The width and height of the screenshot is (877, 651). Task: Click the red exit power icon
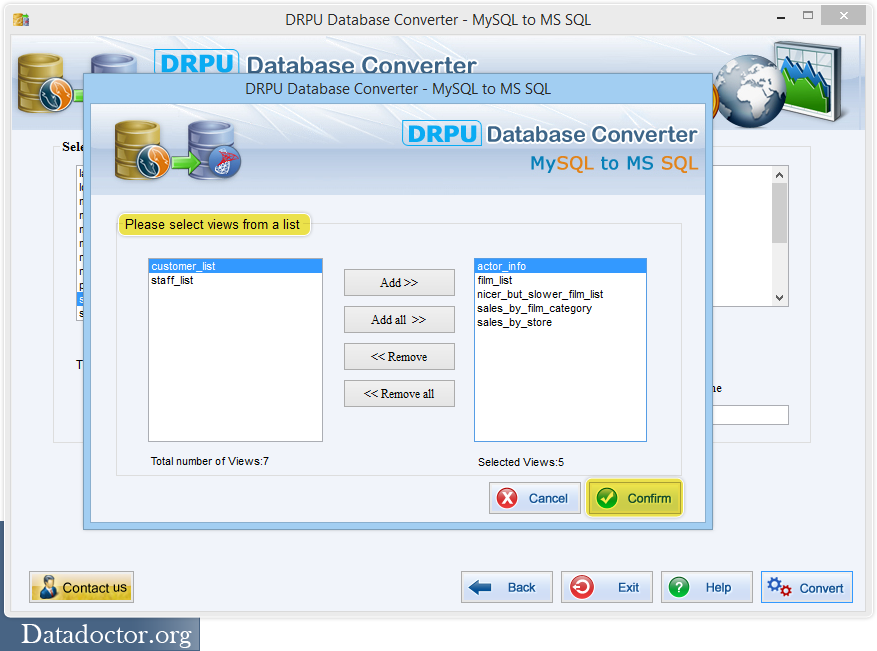pyautogui.click(x=582, y=587)
